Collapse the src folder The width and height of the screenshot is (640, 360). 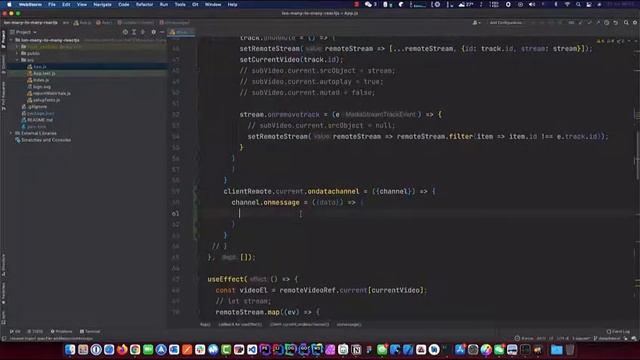[x=17, y=60]
